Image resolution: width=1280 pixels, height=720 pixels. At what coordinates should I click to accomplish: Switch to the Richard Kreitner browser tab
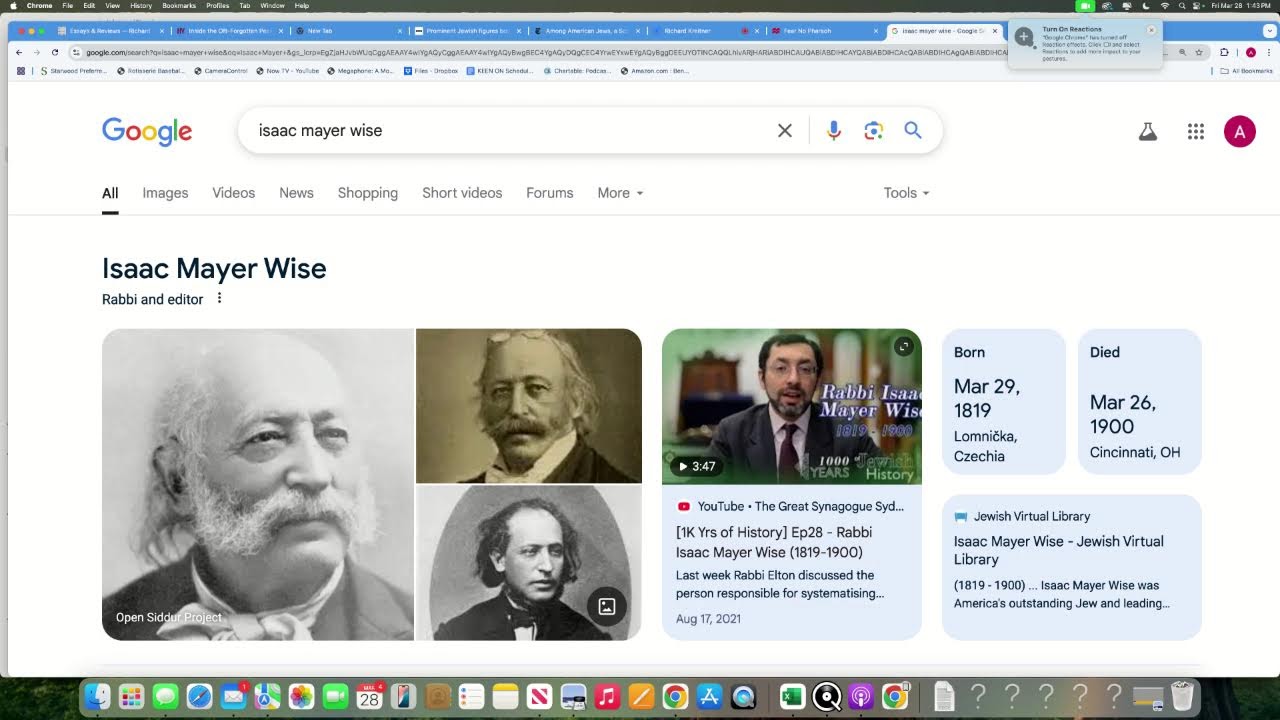[x=700, y=31]
